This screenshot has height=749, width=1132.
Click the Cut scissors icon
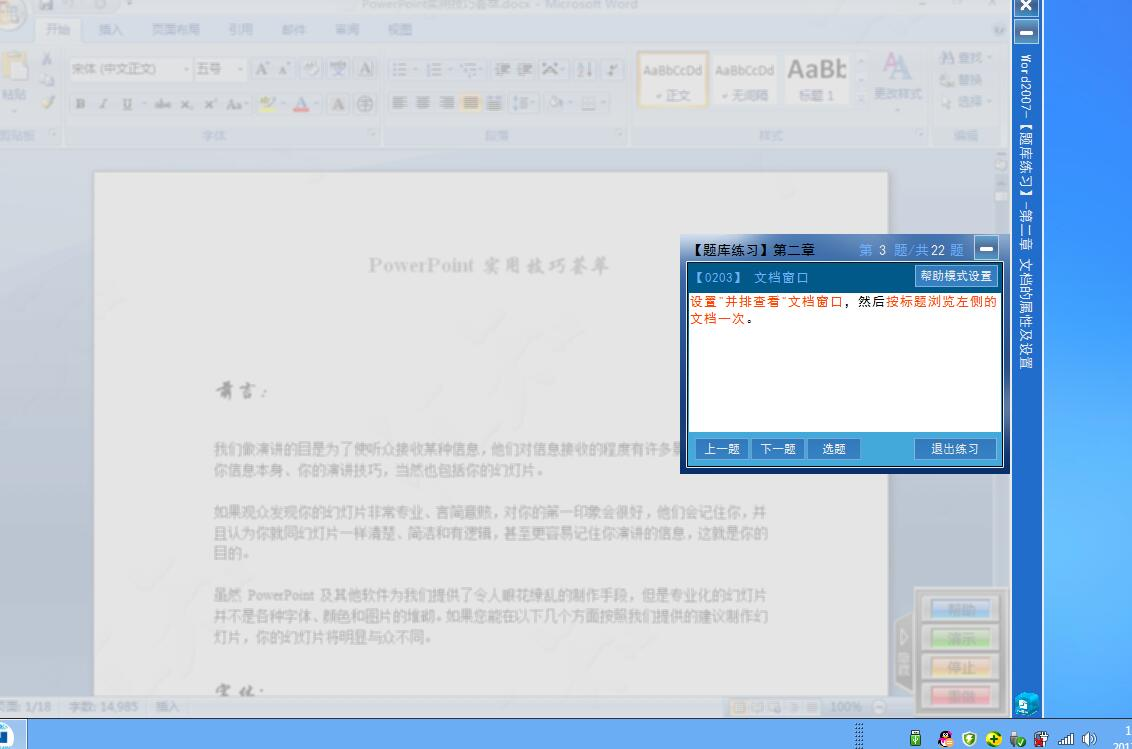[46, 59]
